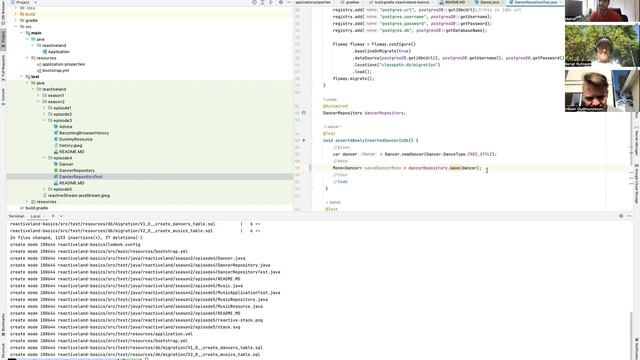Expand the episode2 package
This screenshot has height=360, width=640.
pyautogui.click(x=44, y=114)
